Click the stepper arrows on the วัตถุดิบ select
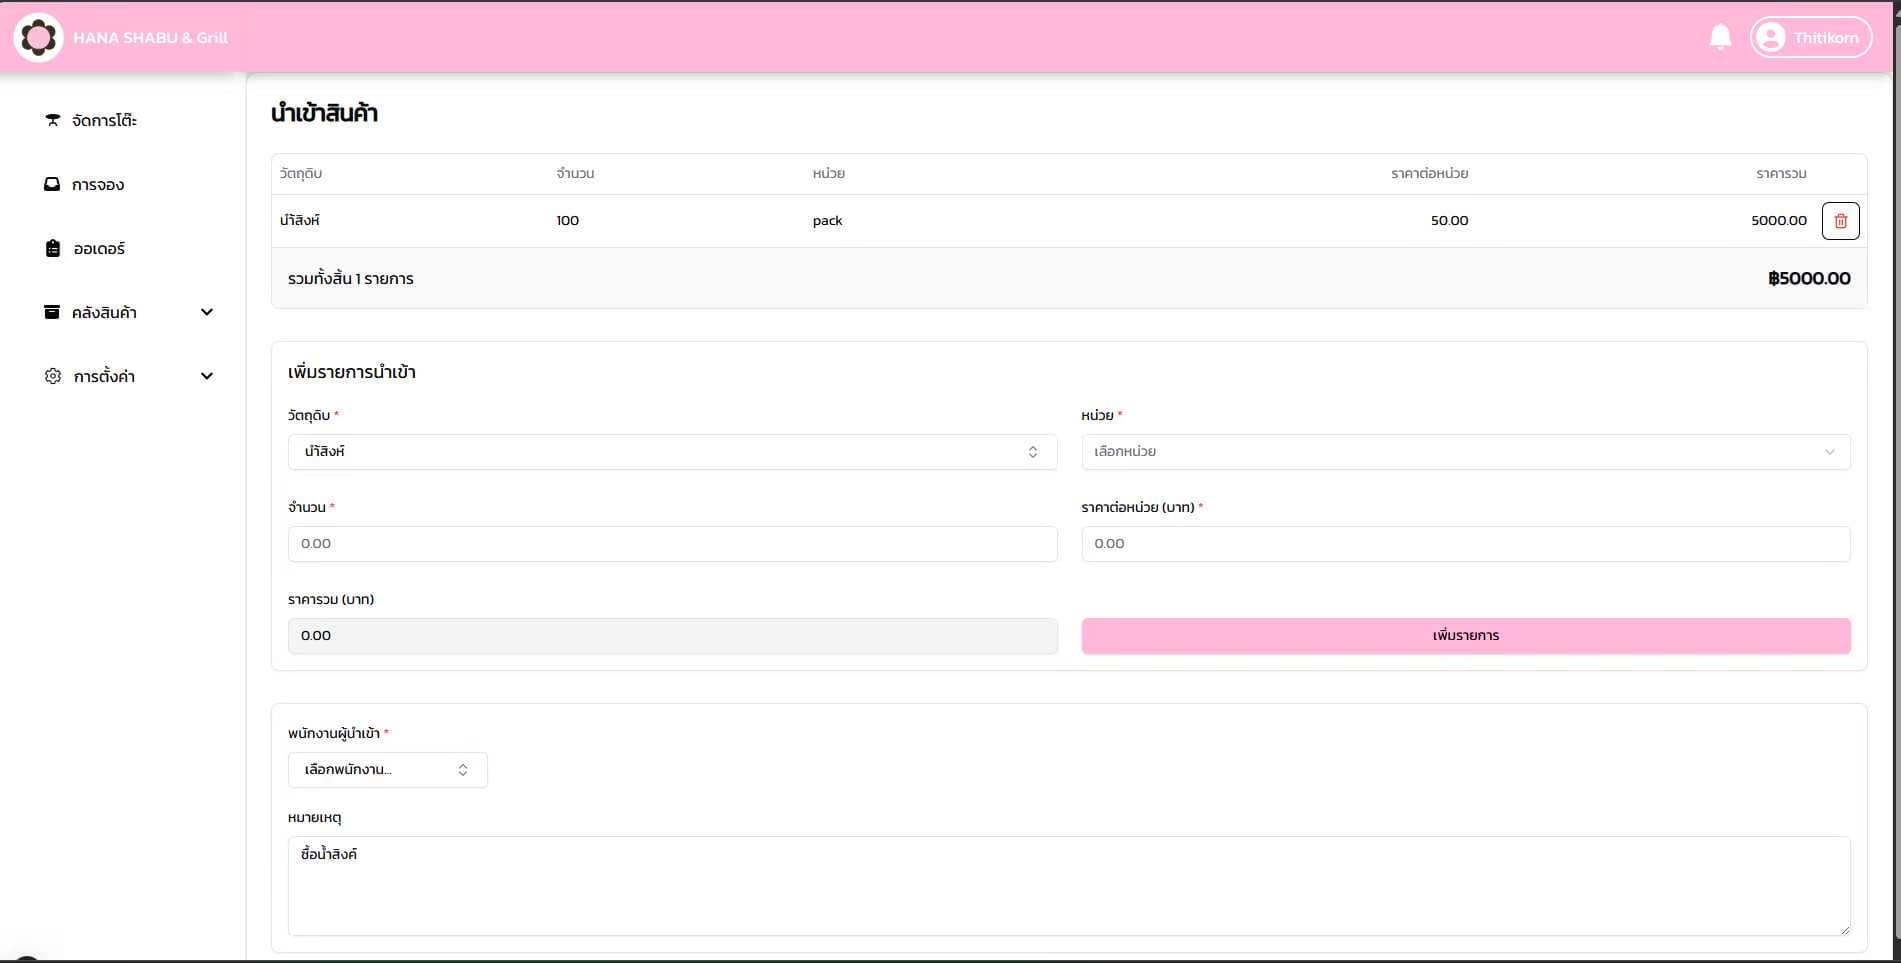Screen dimensions: 1901x963 click(x=1034, y=451)
